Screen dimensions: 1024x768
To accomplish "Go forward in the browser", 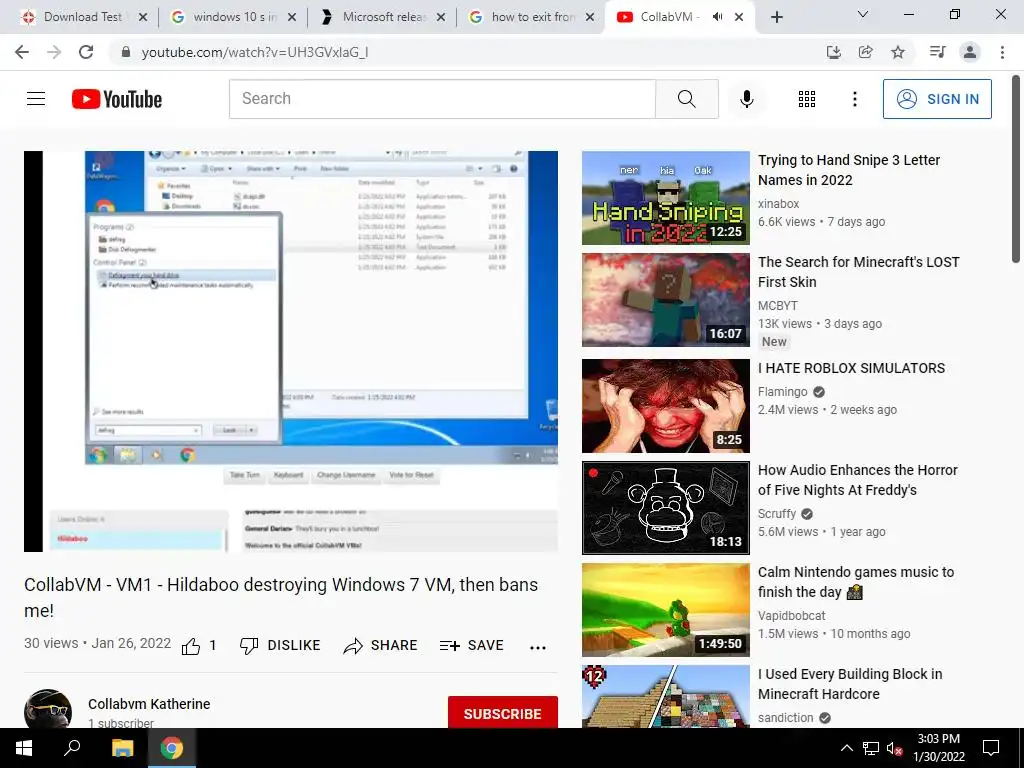I will 54,52.
